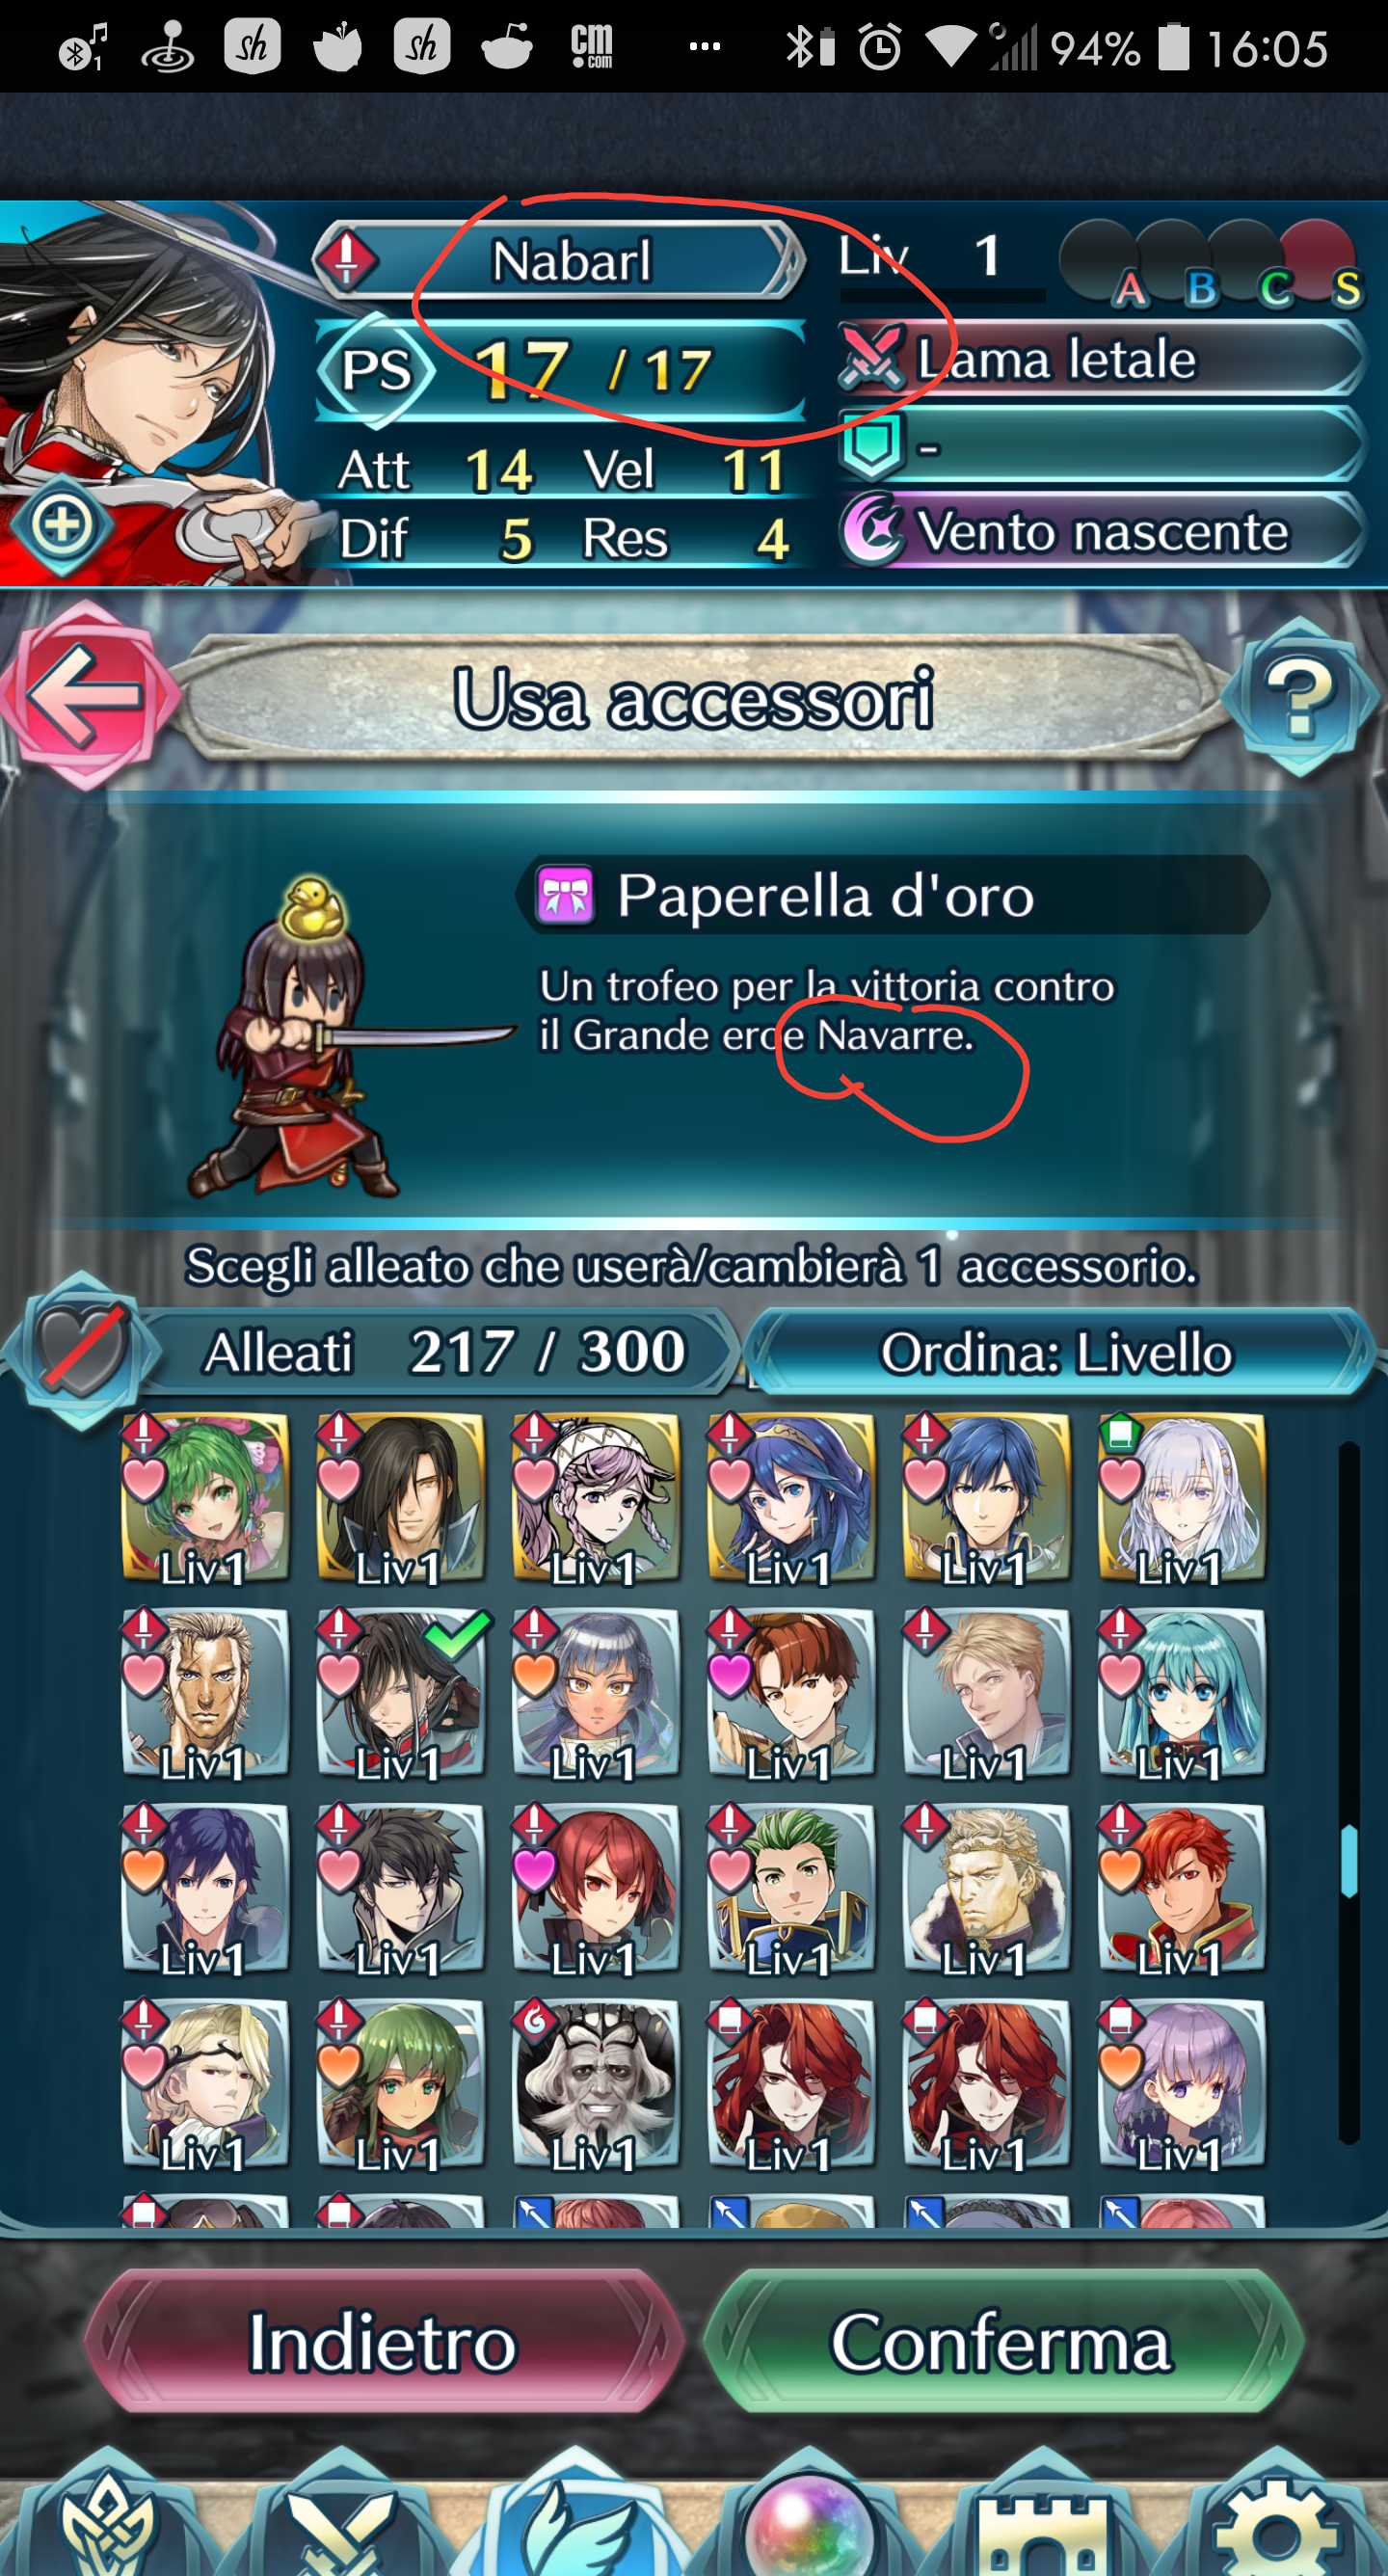
Task: Tap the plus icon on Nabarl's portrait
Action: tap(62, 525)
